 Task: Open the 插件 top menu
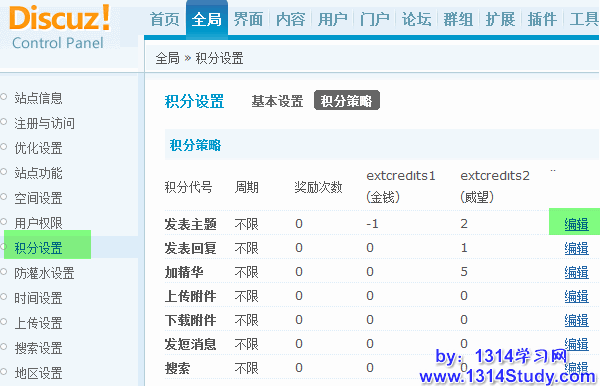point(542,19)
